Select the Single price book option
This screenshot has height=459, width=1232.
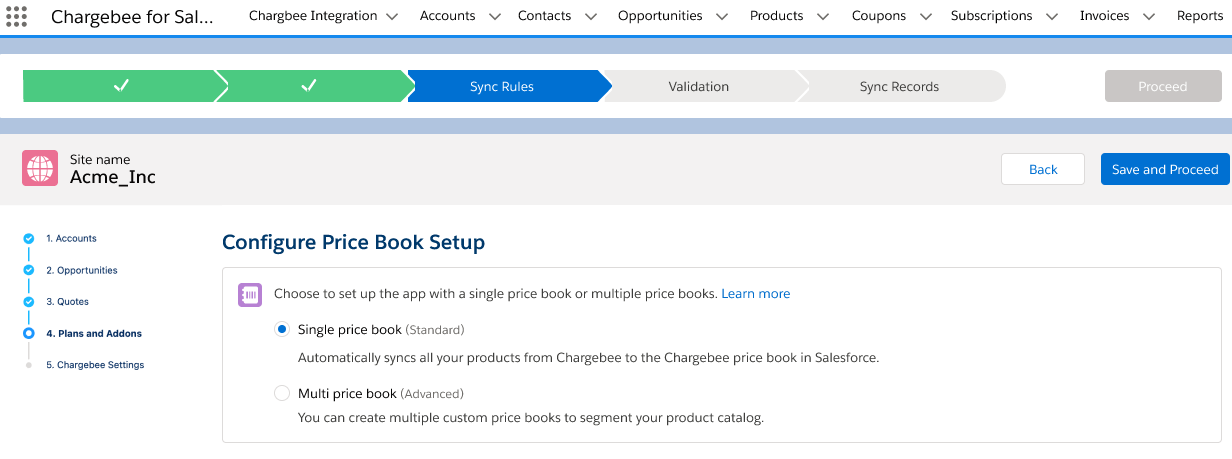pos(282,329)
